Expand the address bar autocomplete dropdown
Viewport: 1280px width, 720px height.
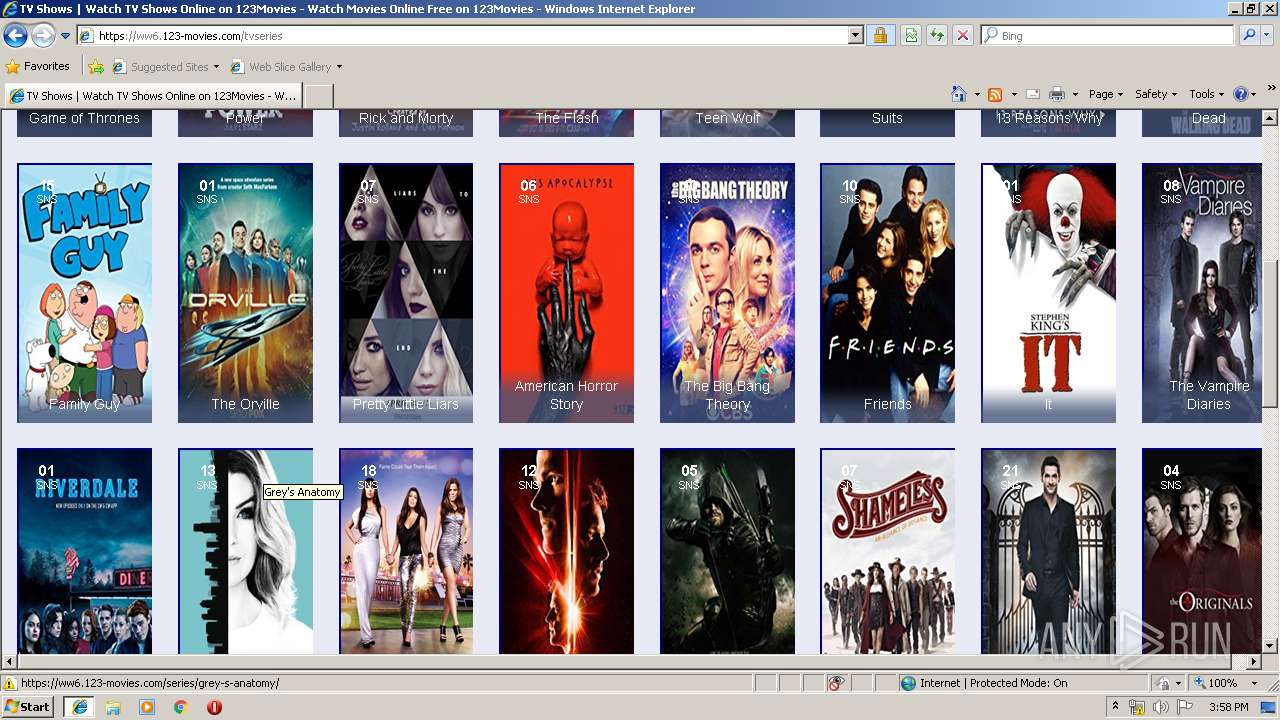point(855,35)
